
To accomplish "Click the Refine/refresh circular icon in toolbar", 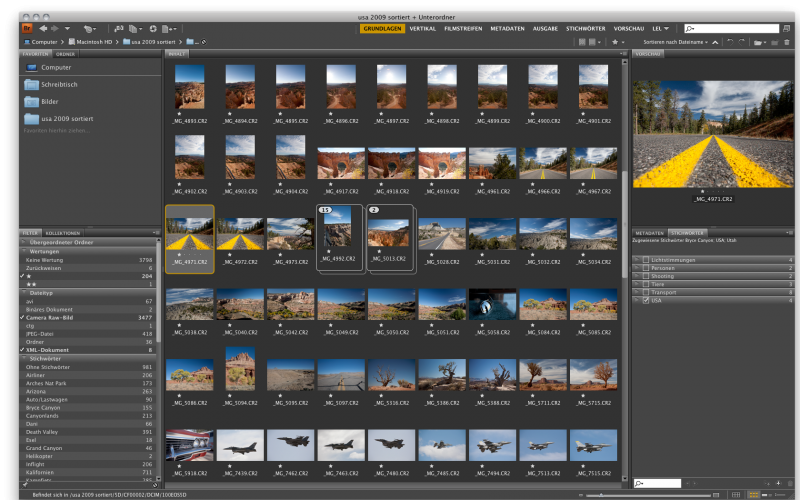I will 153,29.
